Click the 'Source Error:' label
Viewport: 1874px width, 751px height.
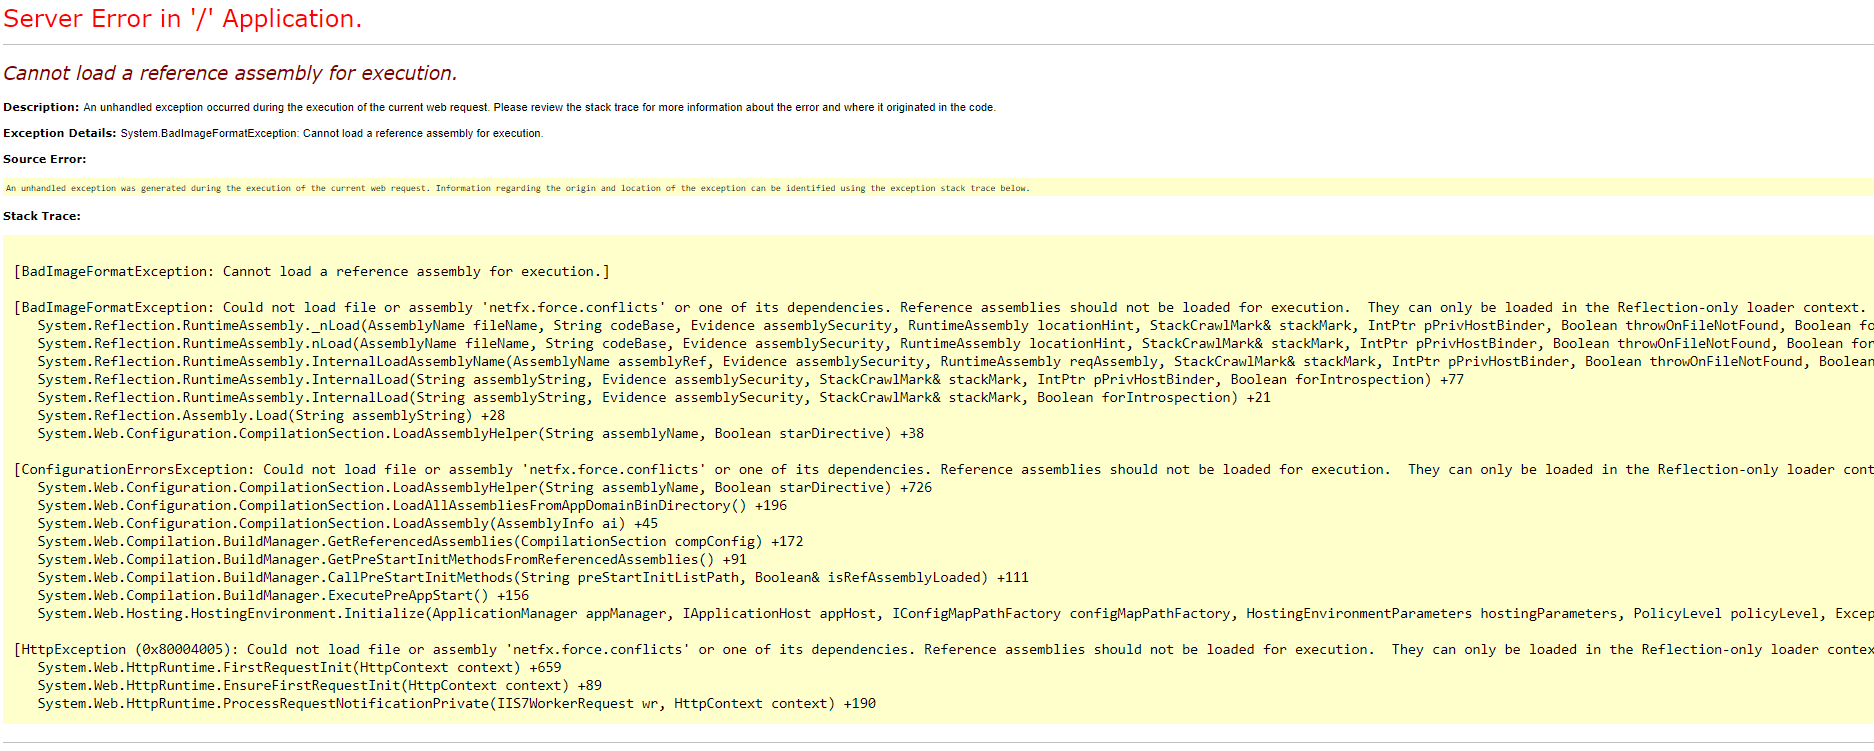coord(45,159)
